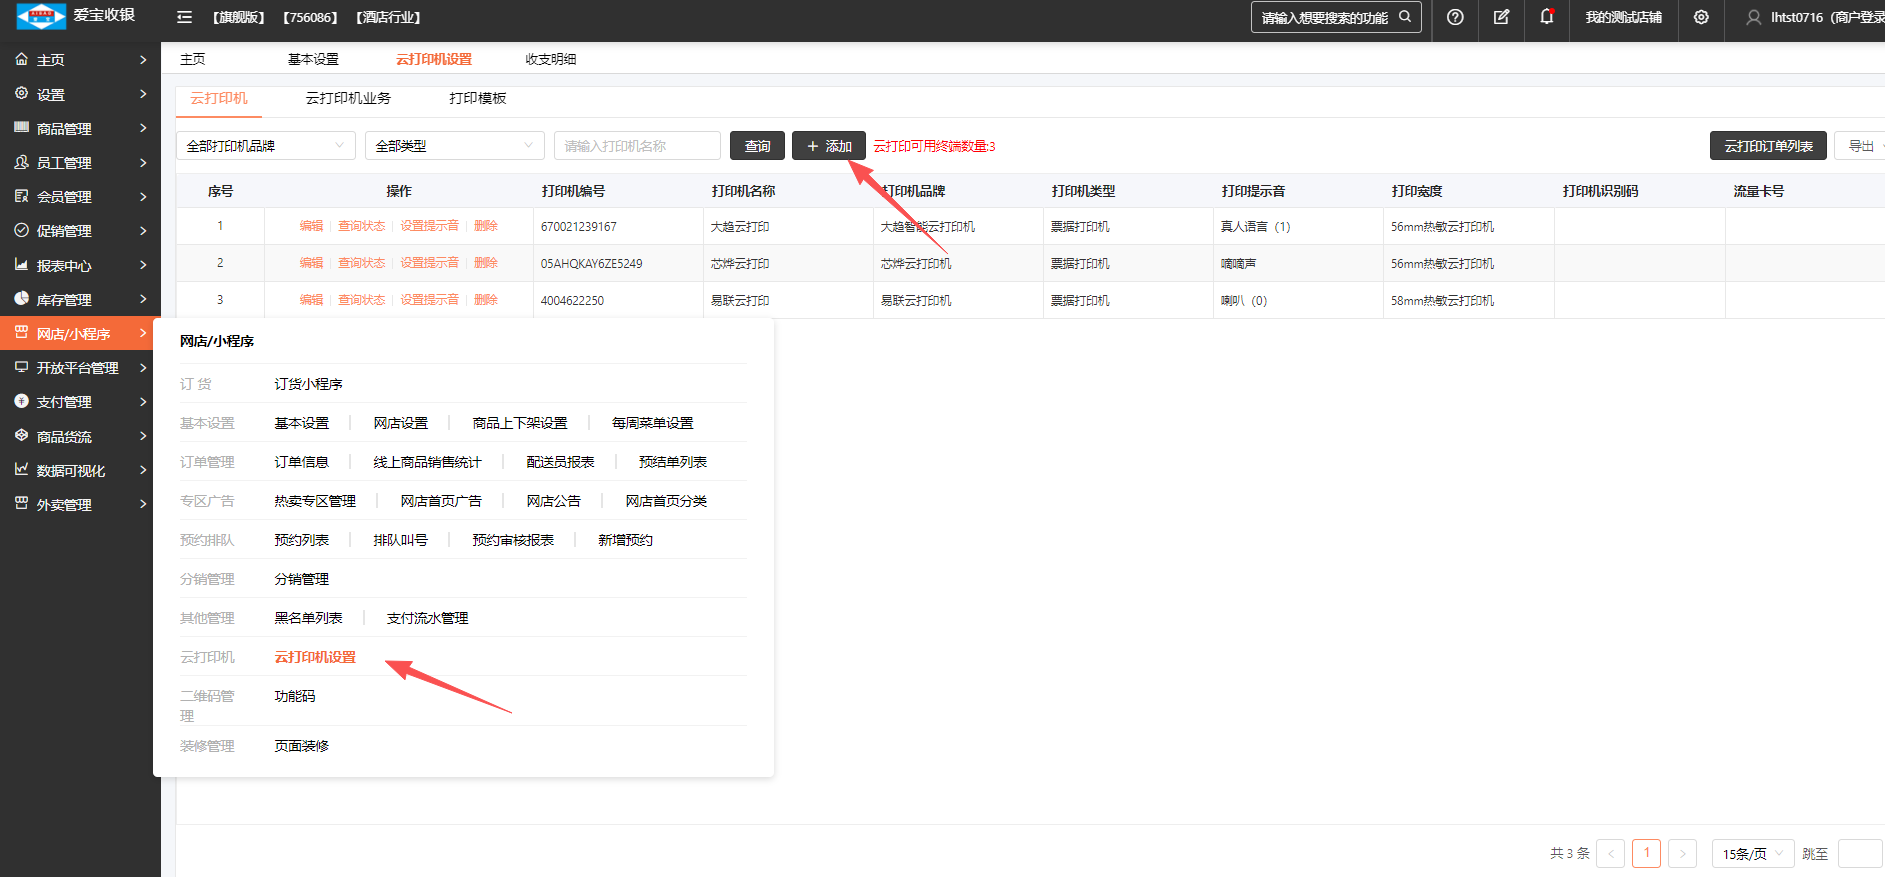Click the help question mark icon

(x=1455, y=17)
